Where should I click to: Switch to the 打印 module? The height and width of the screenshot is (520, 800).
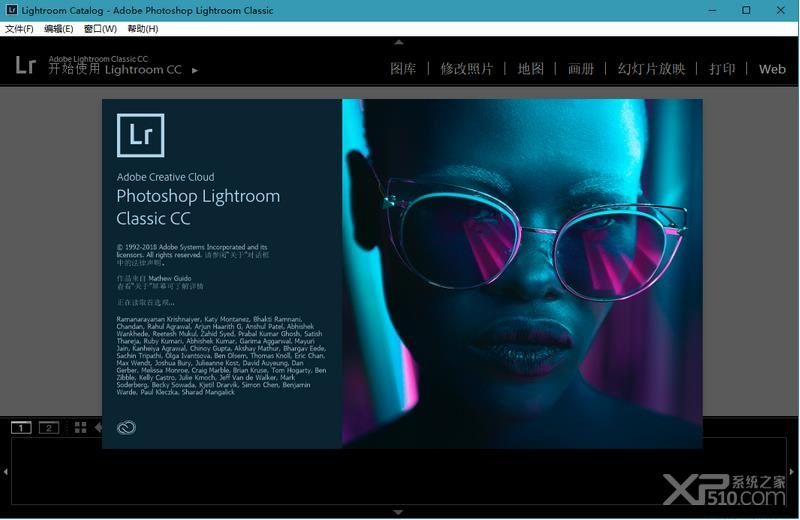[722, 69]
